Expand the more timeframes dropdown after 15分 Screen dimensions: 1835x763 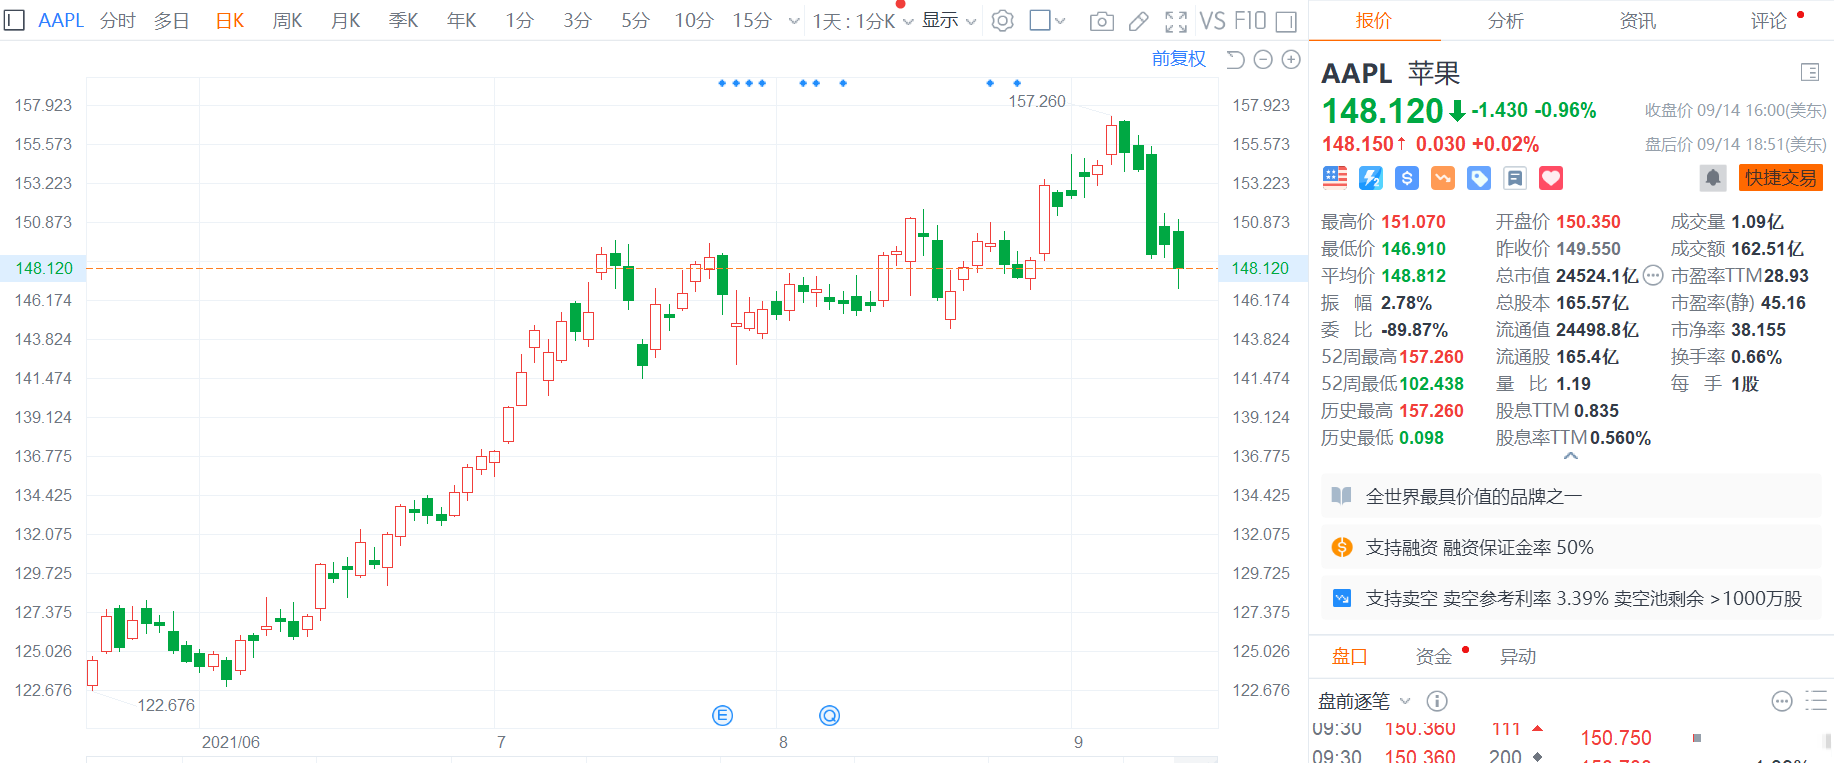(x=794, y=21)
